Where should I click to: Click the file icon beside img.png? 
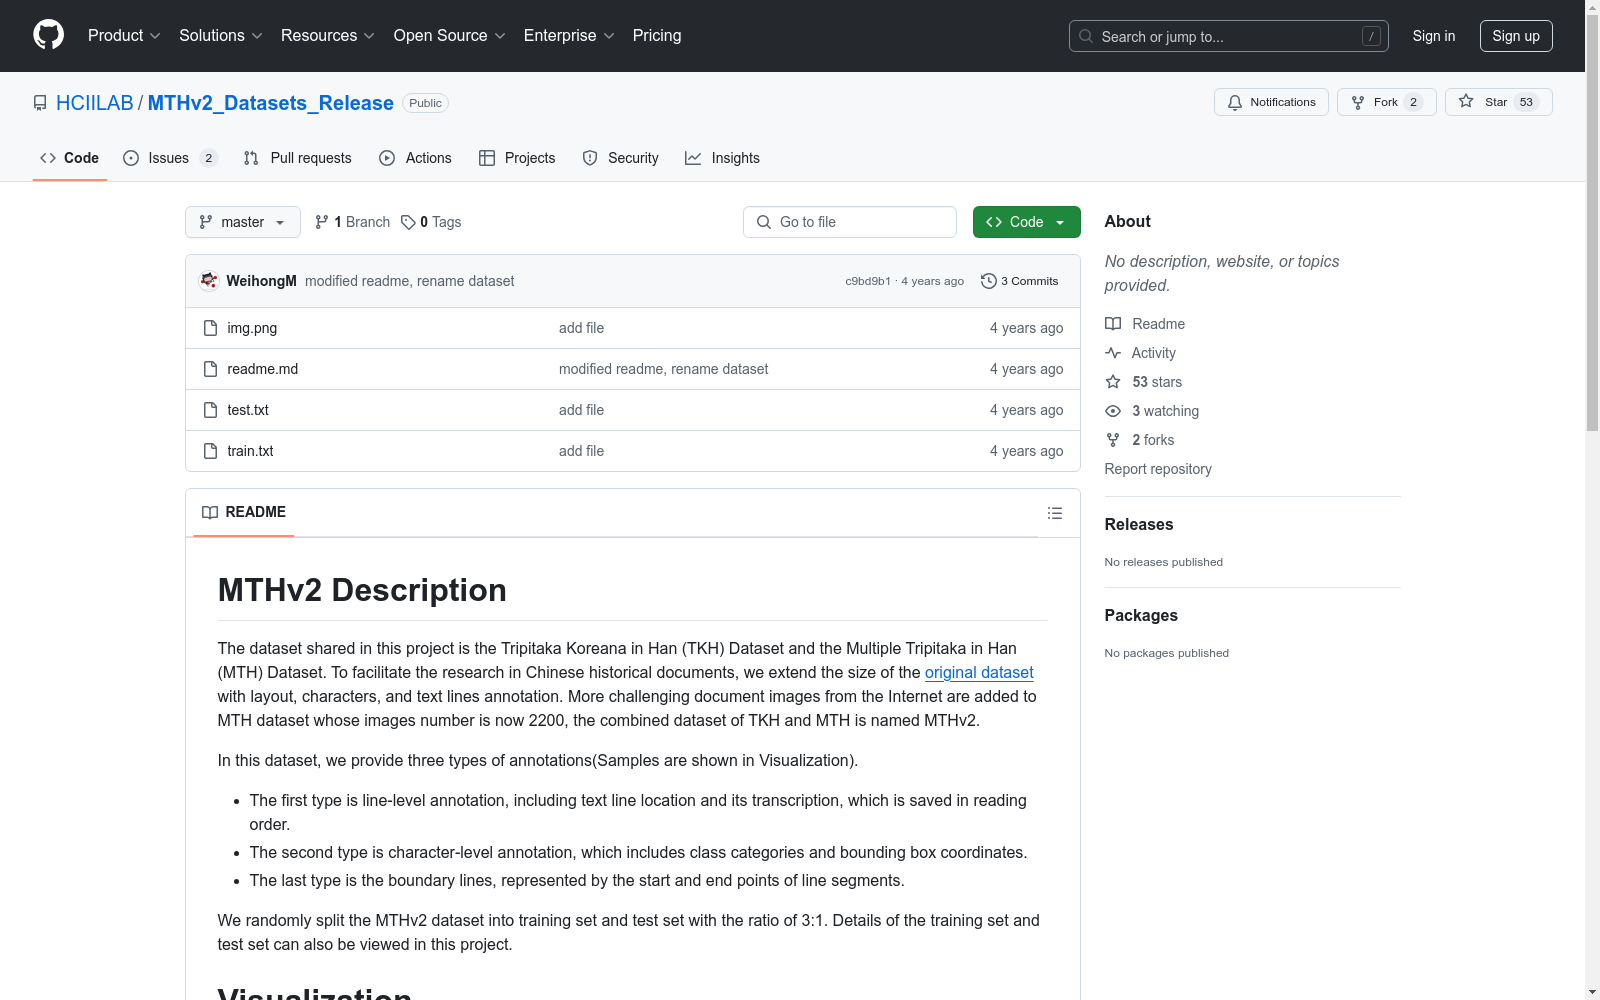click(210, 328)
